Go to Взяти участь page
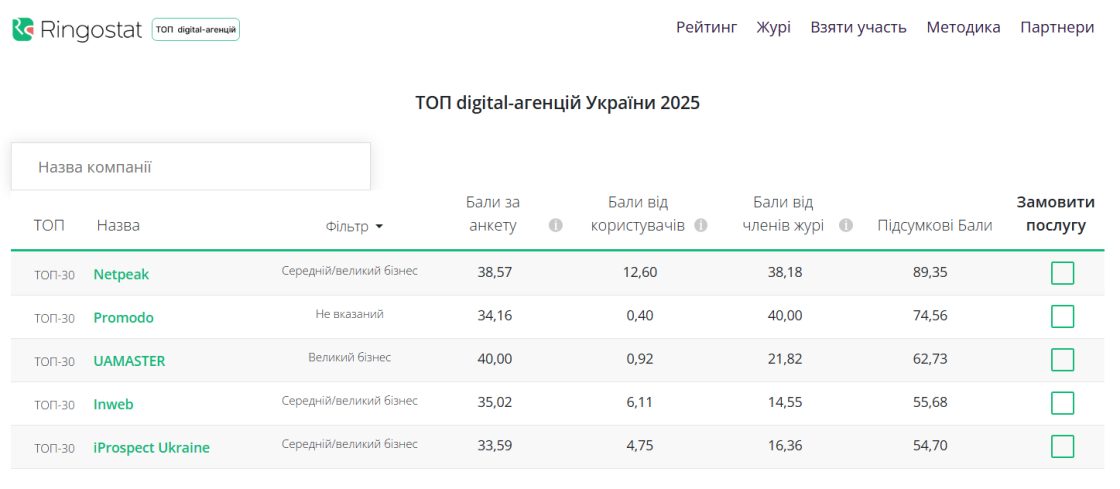This screenshot has width=1120, height=489. point(859,28)
